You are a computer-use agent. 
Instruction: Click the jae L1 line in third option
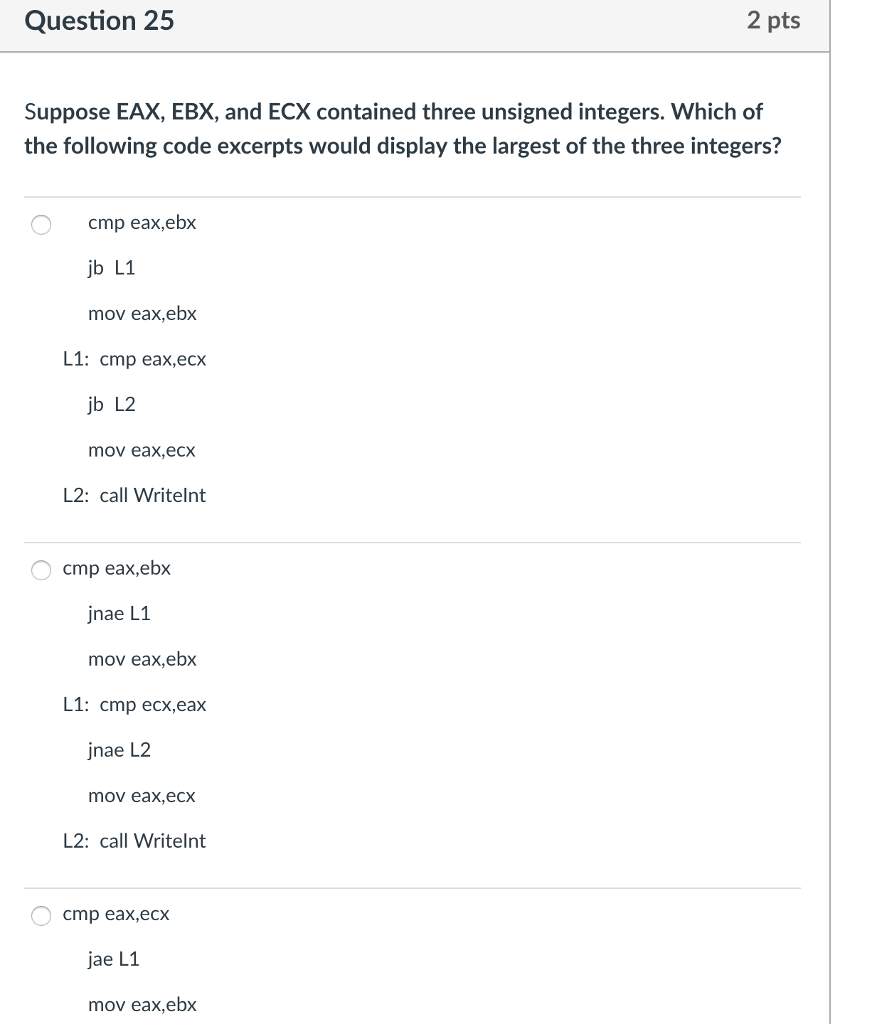click(x=114, y=958)
